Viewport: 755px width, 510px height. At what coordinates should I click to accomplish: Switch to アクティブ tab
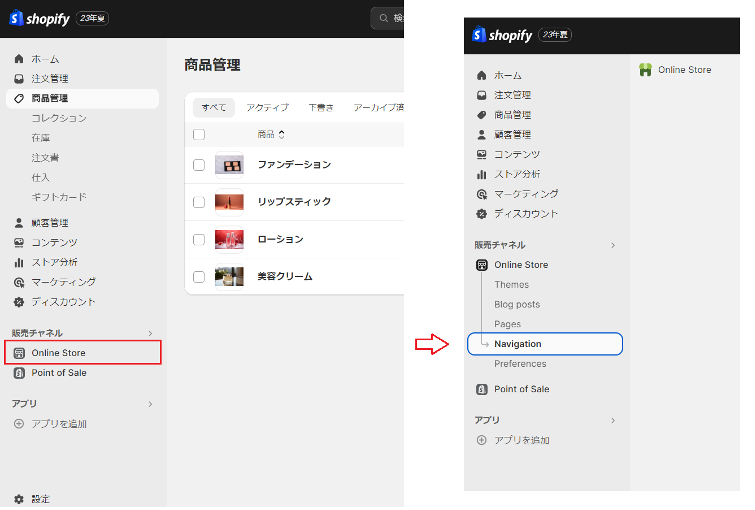tap(268, 107)
